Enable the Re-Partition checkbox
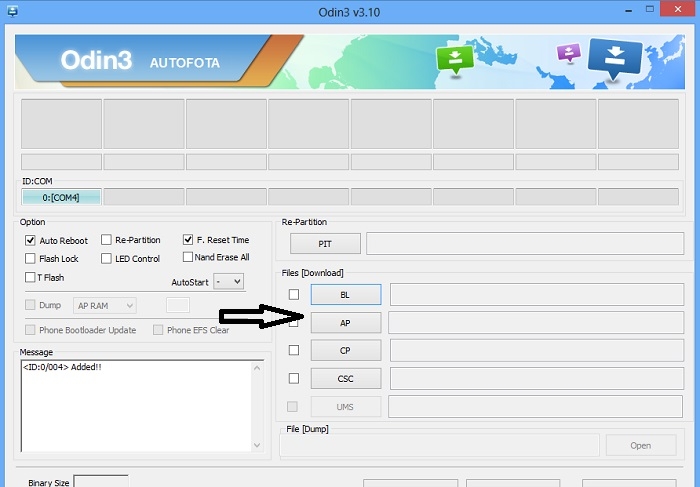700x487 pixels. [106, 240]
